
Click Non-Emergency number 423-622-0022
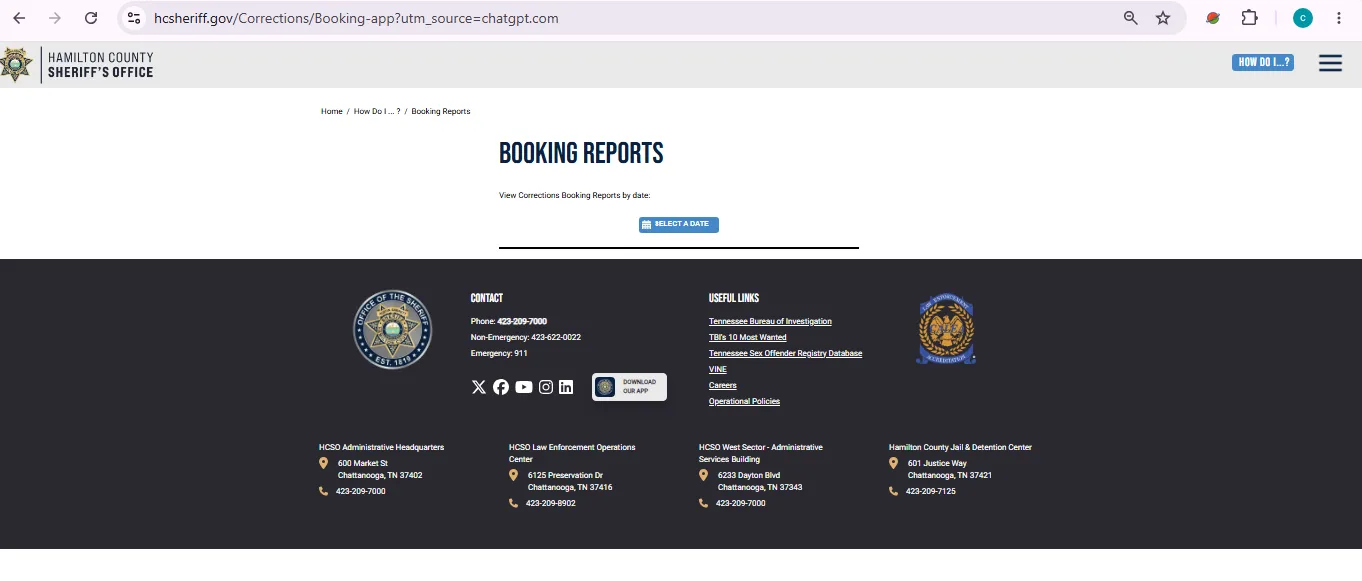click(x=556, y=338)
